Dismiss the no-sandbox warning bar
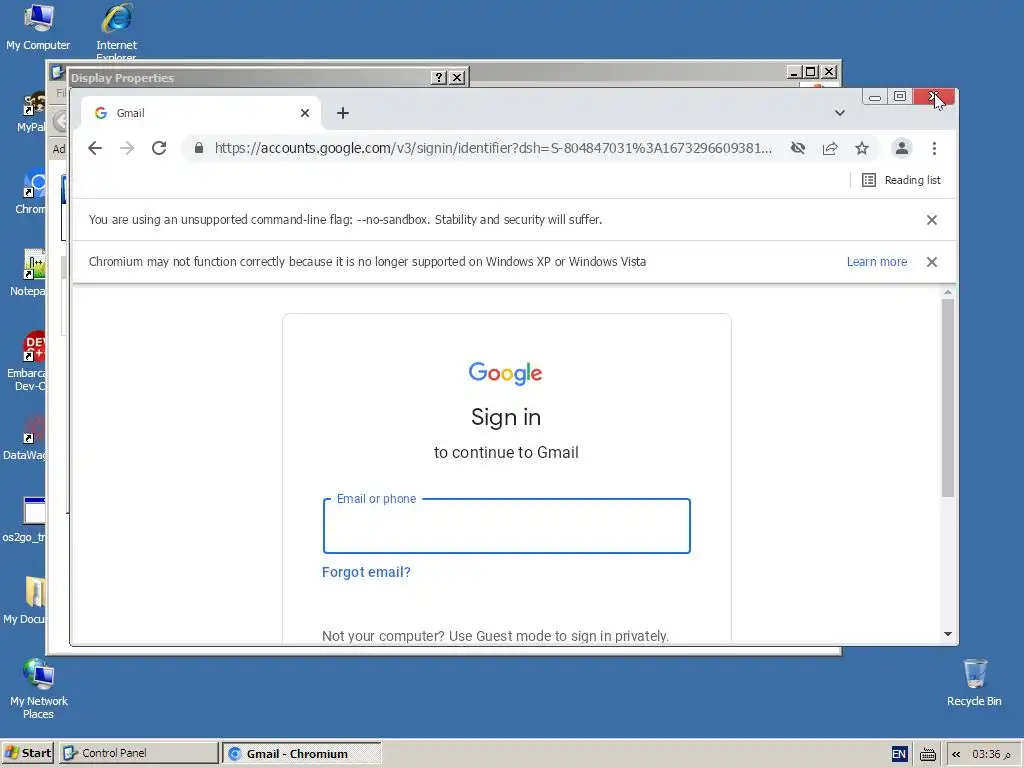 [x=932, y=220]
